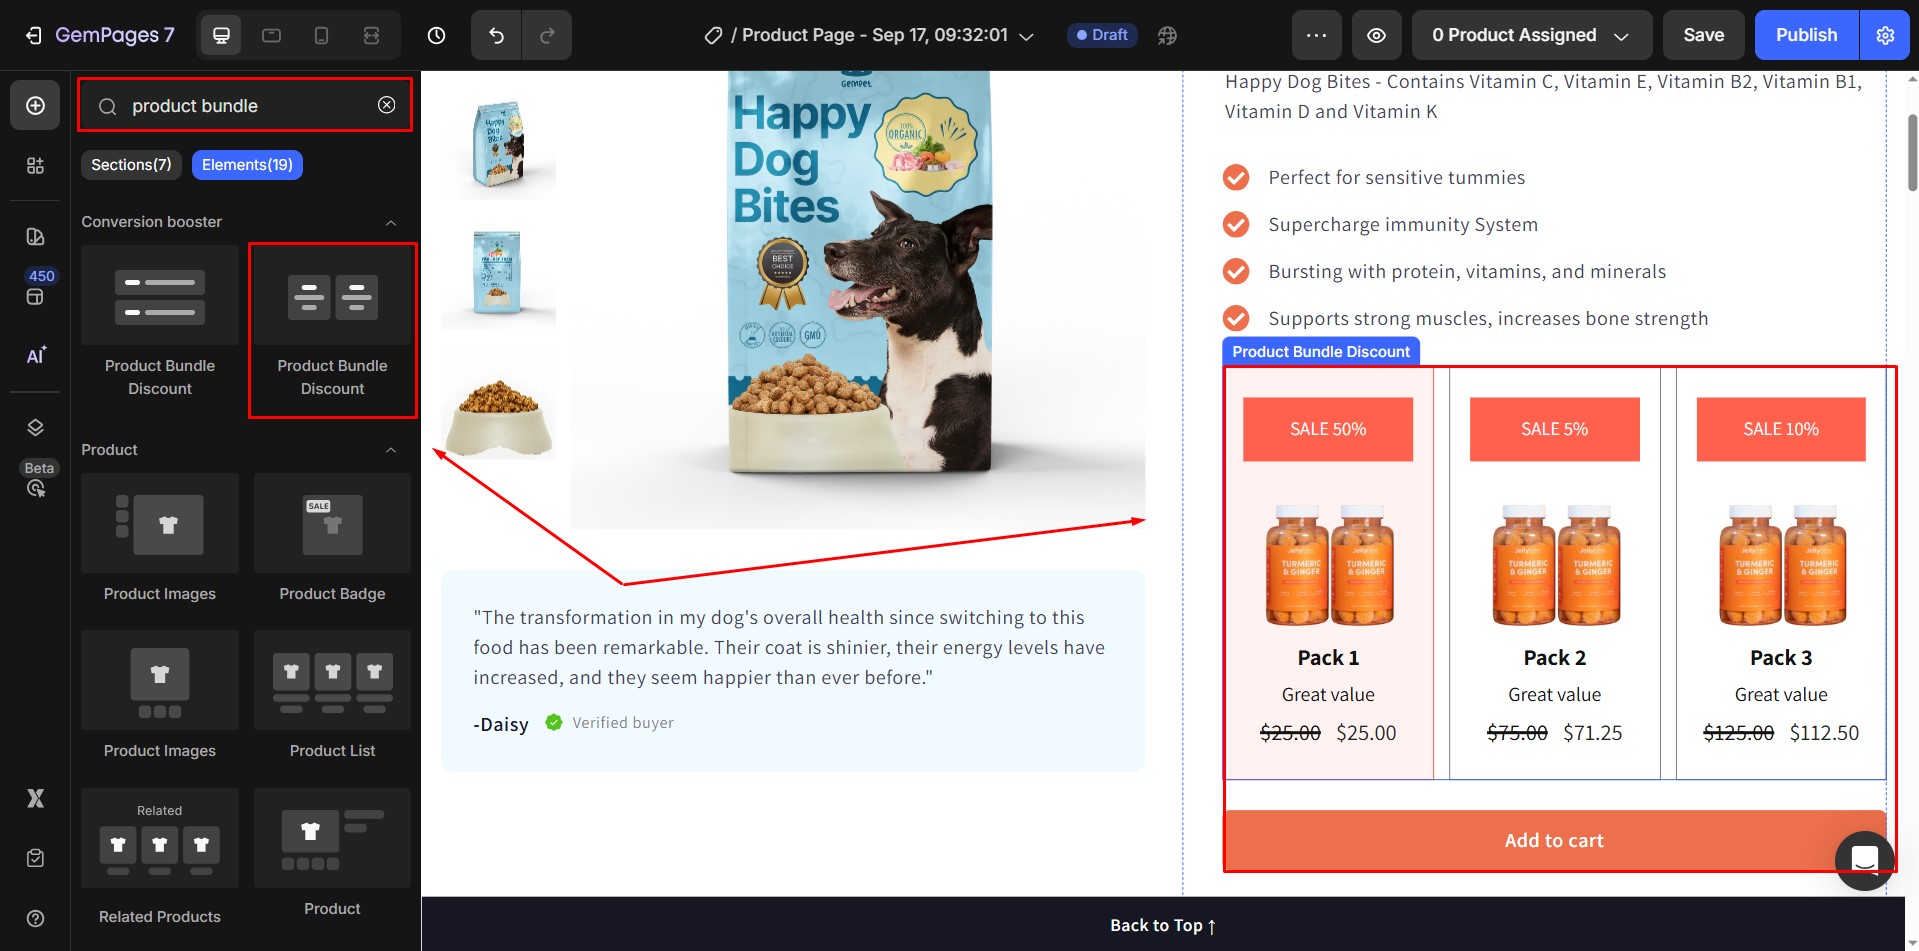Image resolution: width=1919 pixels, height=951 pixels.
Task: Redo the last change
Action: (x=547, y=36)
